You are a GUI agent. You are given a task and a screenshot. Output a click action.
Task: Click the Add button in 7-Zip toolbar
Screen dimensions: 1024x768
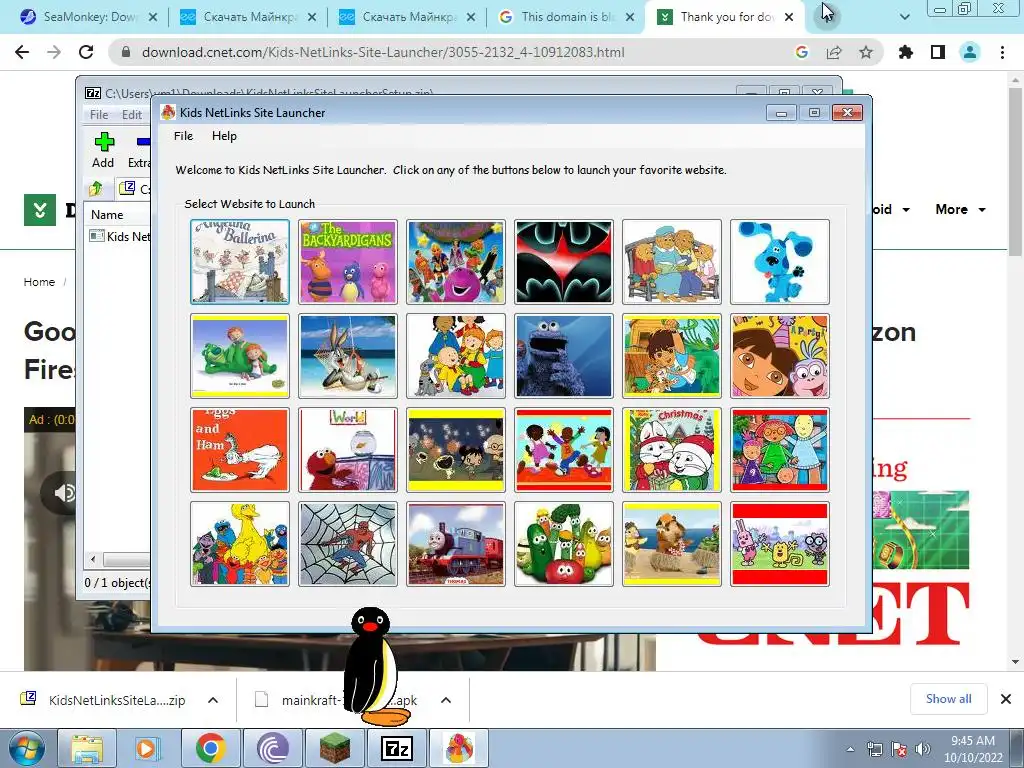(103, 150)
